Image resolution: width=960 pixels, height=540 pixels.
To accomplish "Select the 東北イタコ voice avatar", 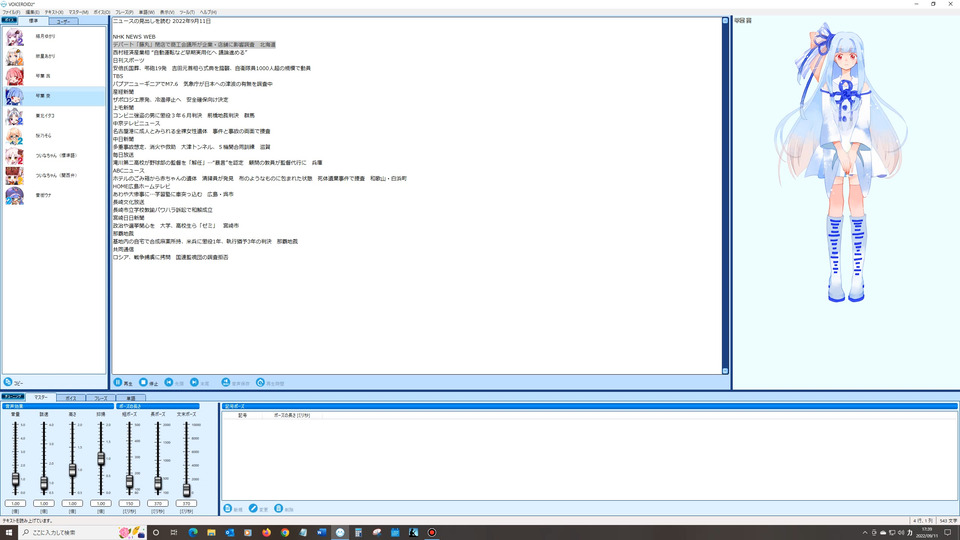I will (x=15, y=116).
